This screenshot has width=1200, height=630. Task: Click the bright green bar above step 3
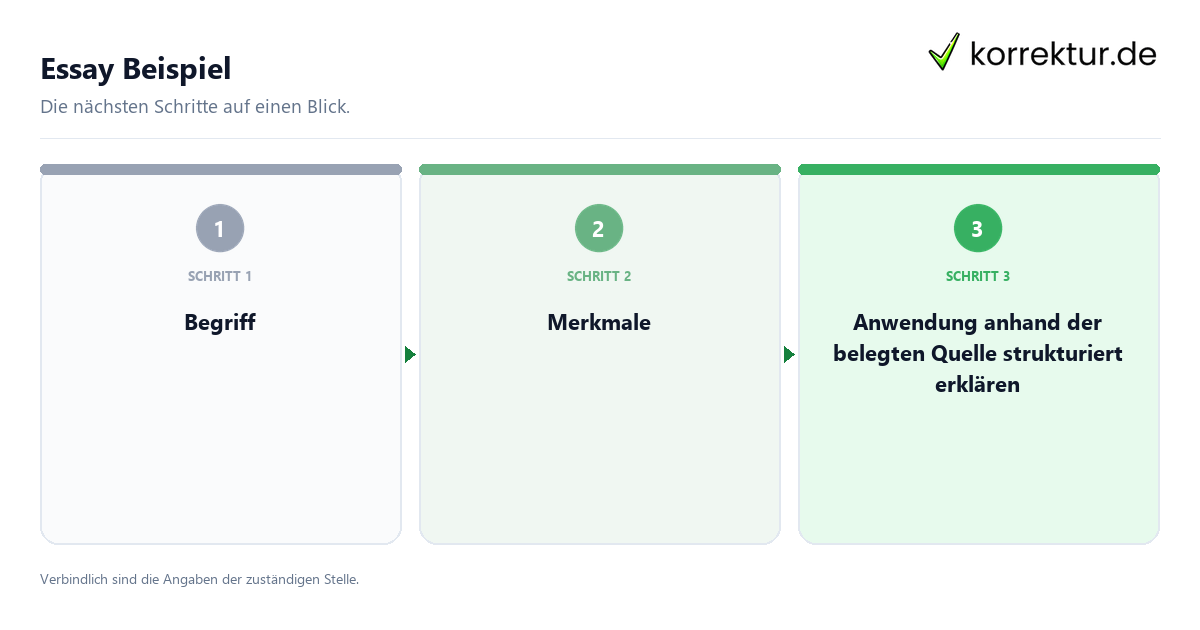tap(979, 169)
